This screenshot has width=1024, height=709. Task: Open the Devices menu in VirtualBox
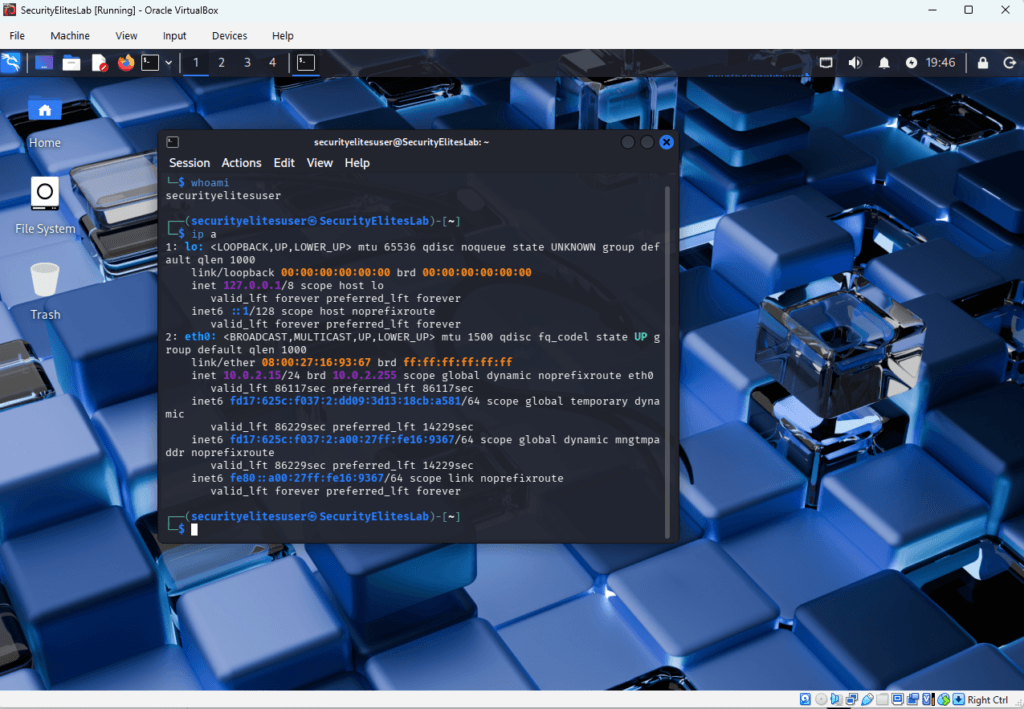coord(229,35)
